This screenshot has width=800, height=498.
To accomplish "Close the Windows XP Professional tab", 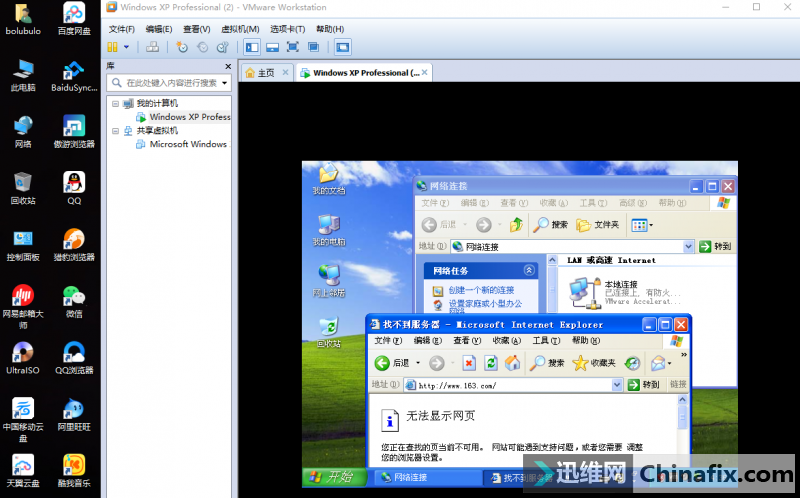I will (424, 72).
